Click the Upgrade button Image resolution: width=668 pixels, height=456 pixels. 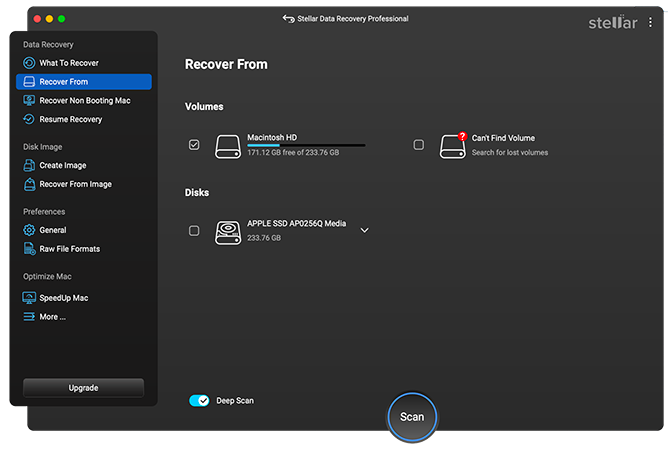pyautogui.click(x=83, y=387)
